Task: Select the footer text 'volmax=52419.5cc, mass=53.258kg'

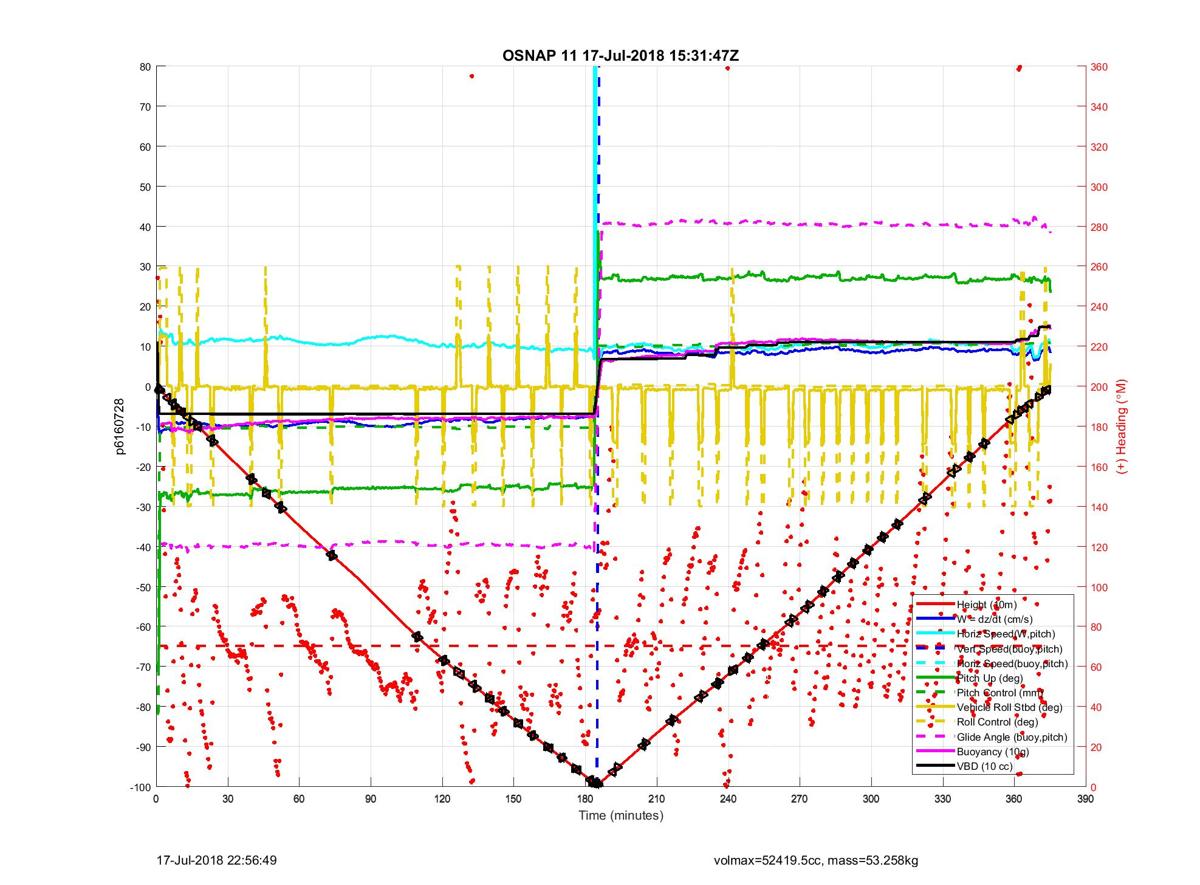Action: click(816, 860)
